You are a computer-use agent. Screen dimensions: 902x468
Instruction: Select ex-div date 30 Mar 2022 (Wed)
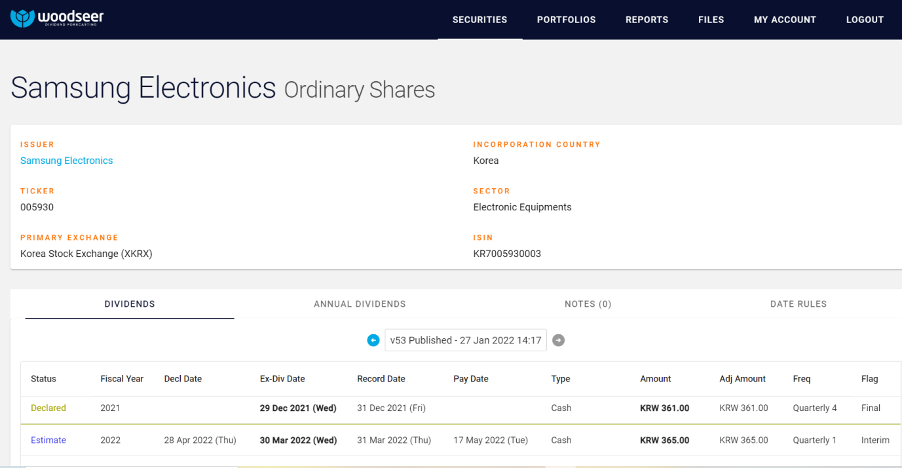pos(298,440)
